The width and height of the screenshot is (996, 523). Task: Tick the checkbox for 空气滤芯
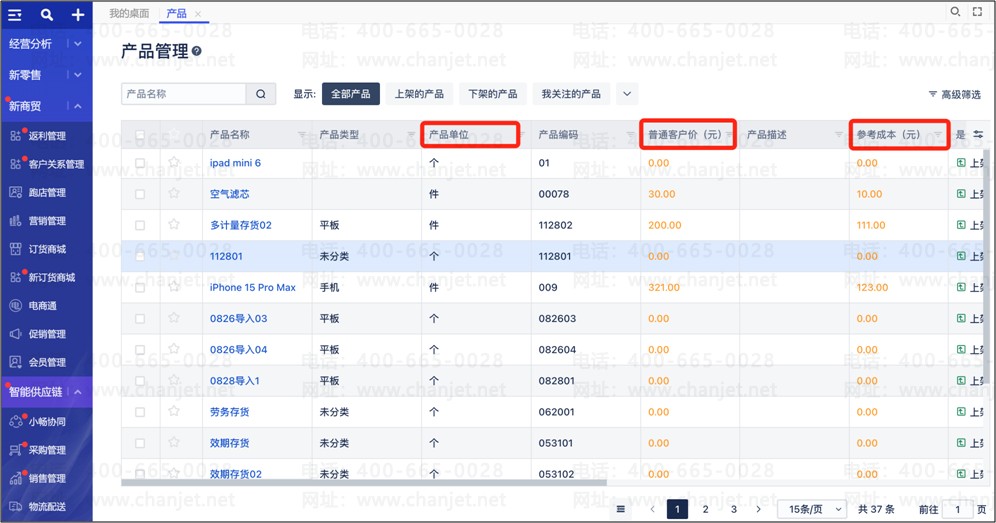[140, 194]
